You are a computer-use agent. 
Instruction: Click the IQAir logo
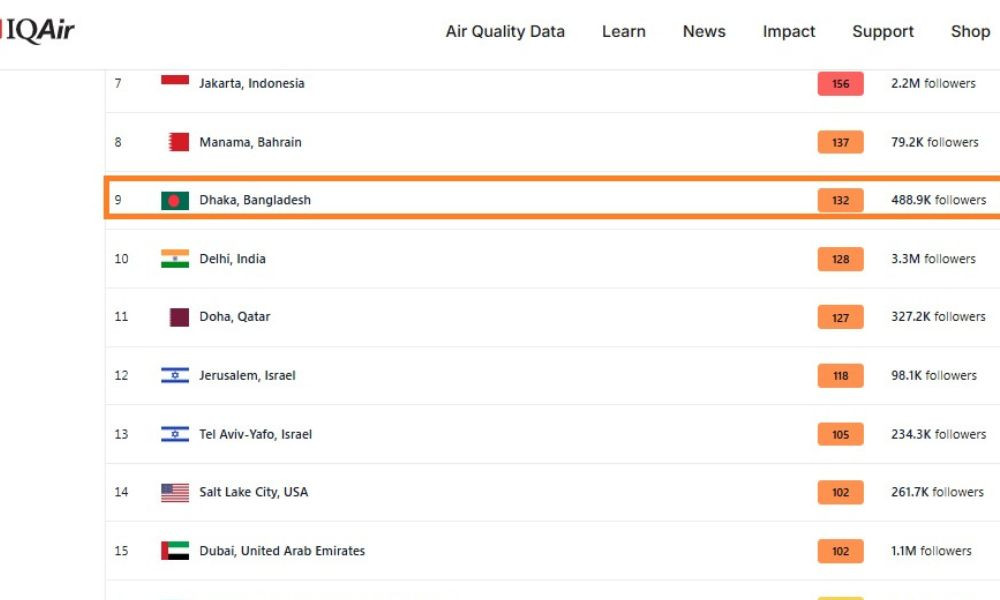37,31
